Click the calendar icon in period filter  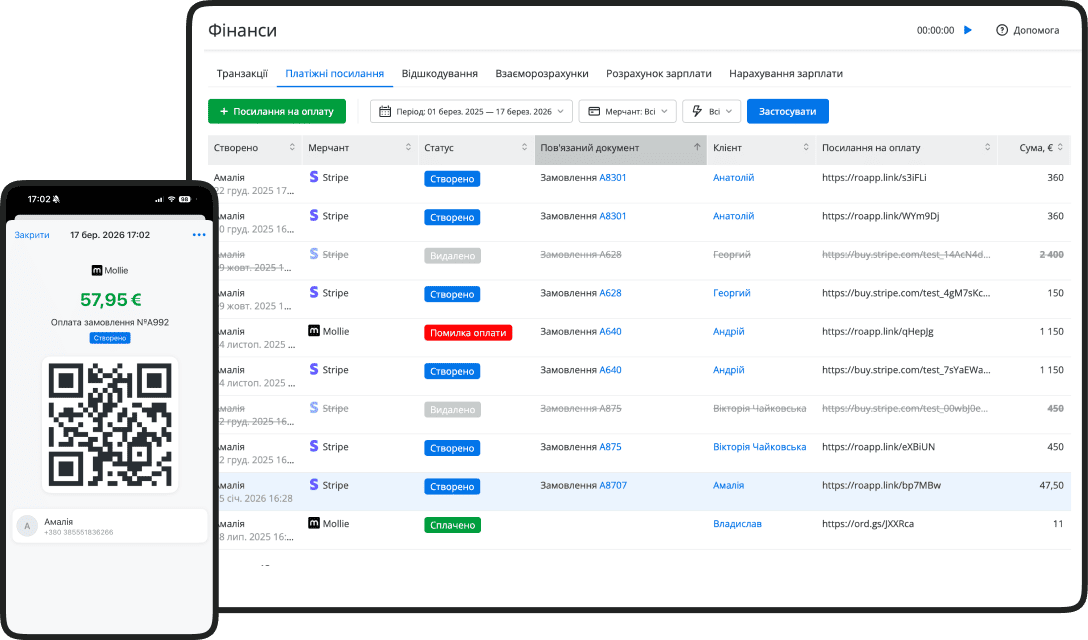(x=385, y=112)
